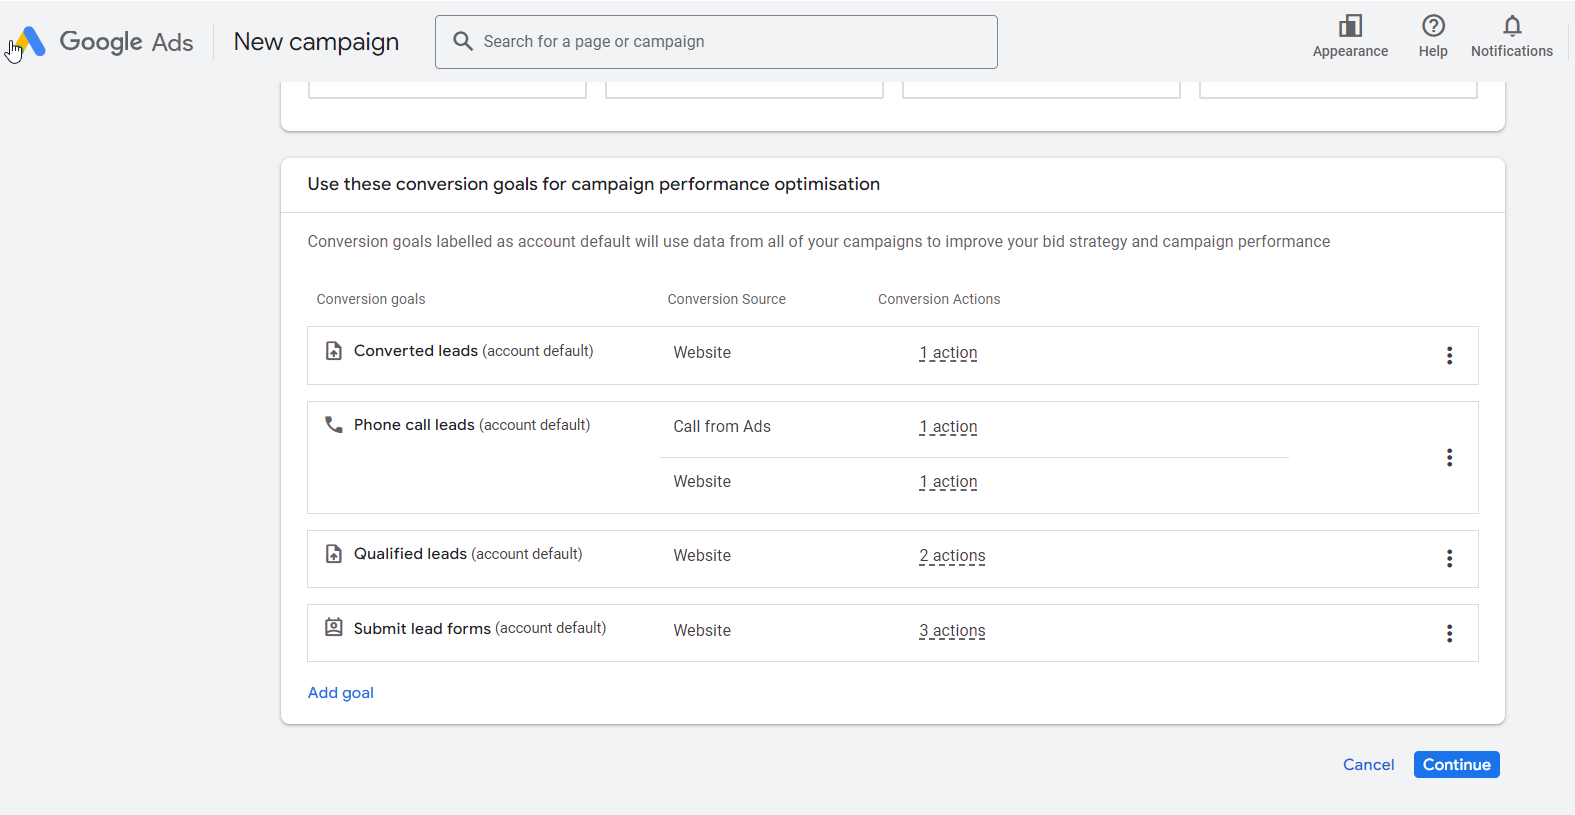Click the Call from Ads source text

pyautogui.click(x=722, y=427)
